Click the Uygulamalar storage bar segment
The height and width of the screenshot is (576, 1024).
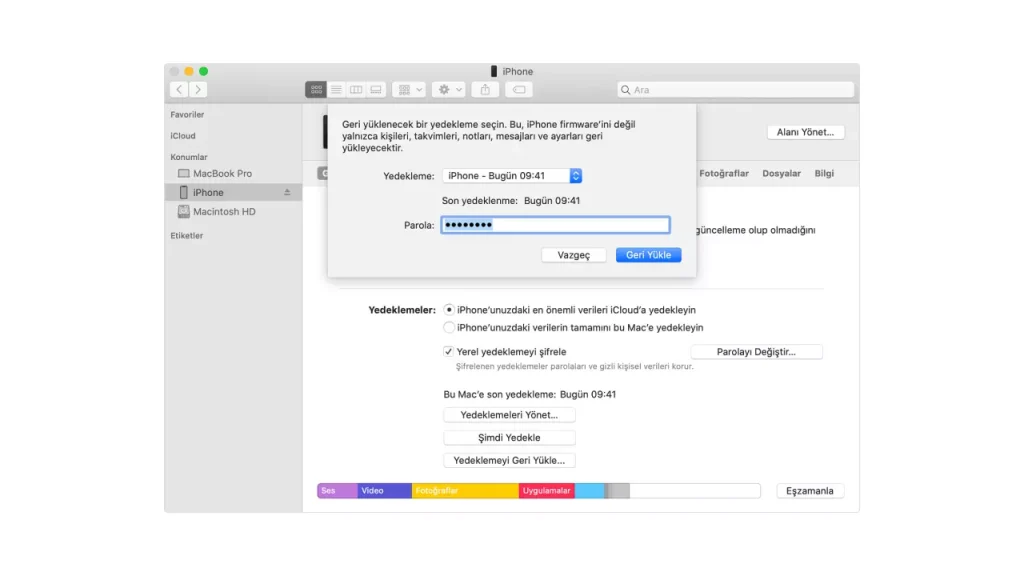pyautogui.click(x=547, y=490)
